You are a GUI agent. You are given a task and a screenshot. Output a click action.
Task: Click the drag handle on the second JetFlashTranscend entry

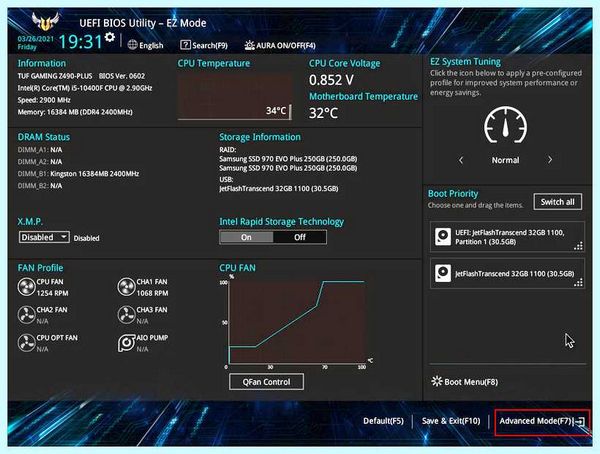(x=579, y=283)
